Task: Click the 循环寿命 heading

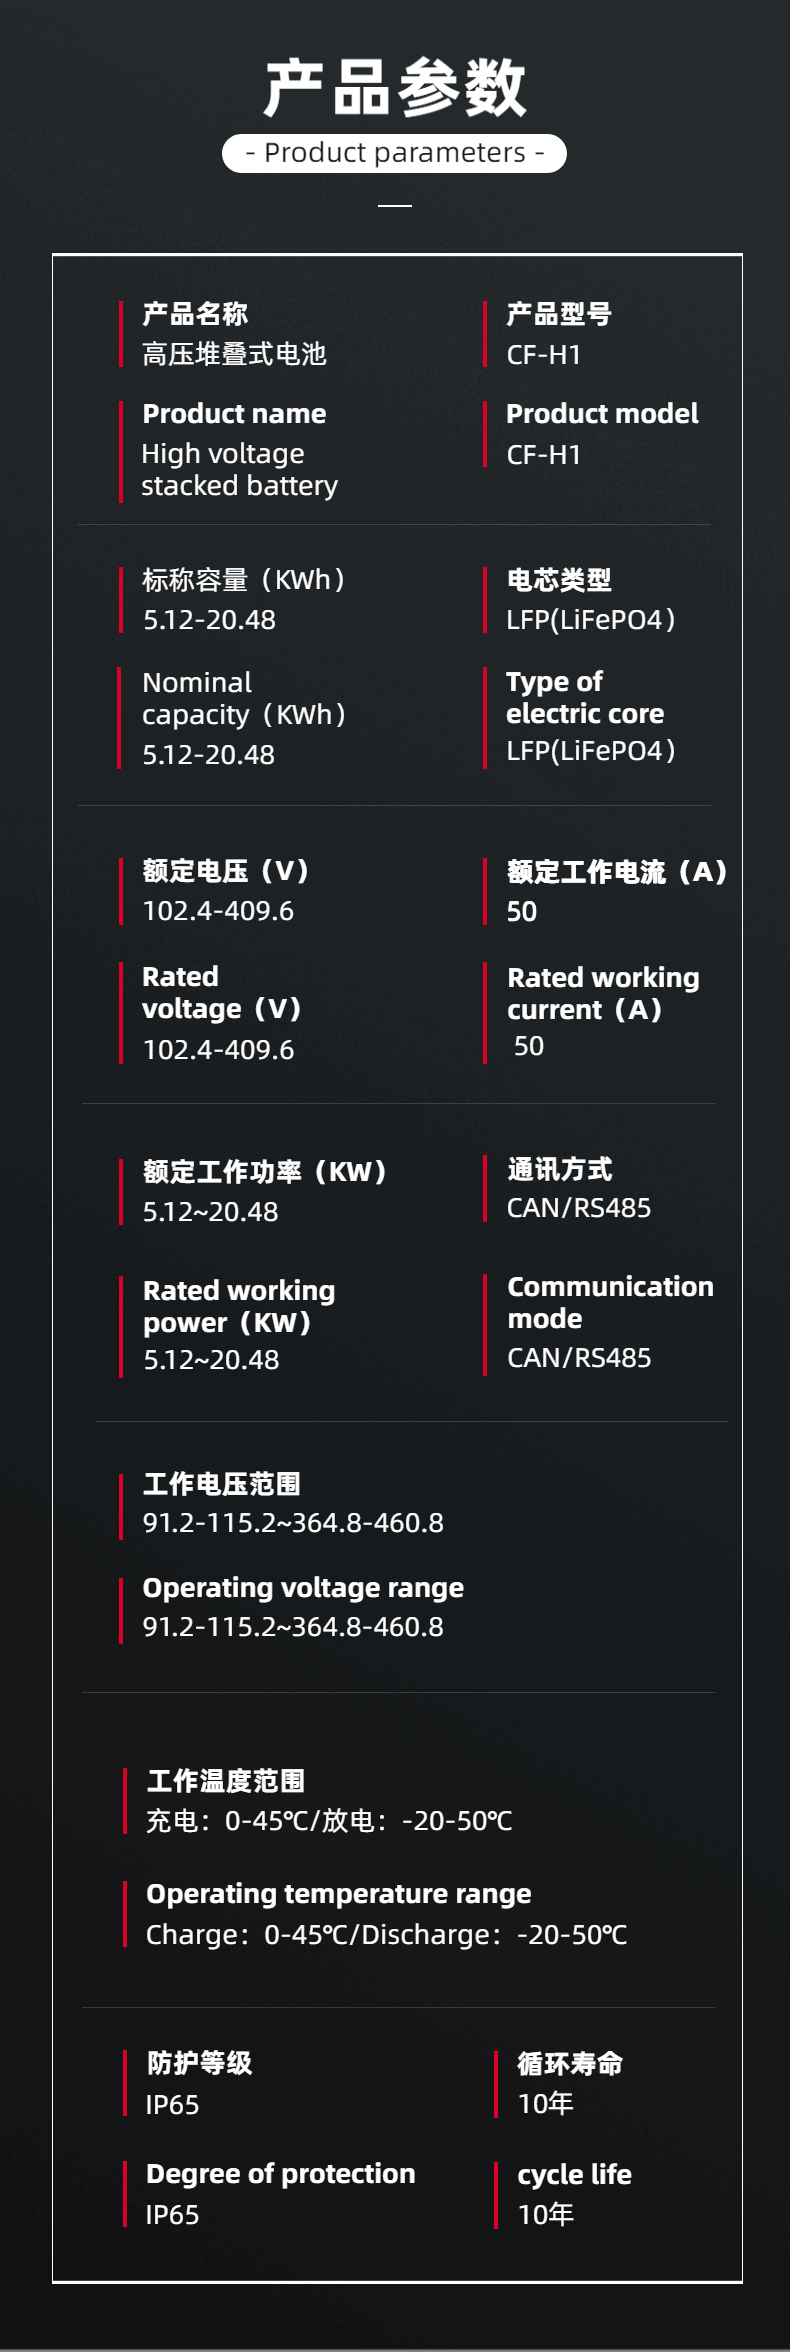Action: (x=570, y=2064)
